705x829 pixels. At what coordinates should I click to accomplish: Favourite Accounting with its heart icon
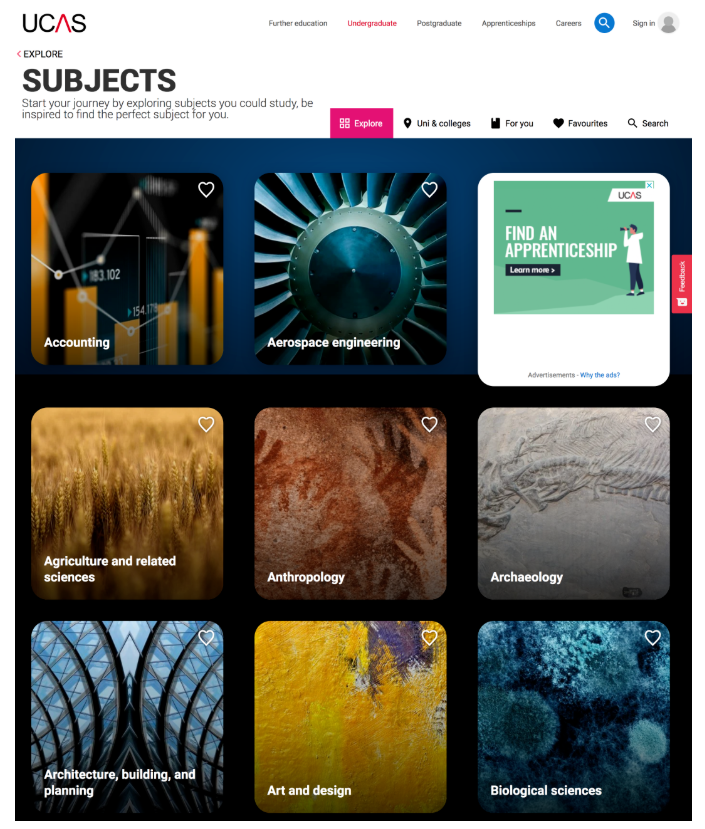pos(206,189)
